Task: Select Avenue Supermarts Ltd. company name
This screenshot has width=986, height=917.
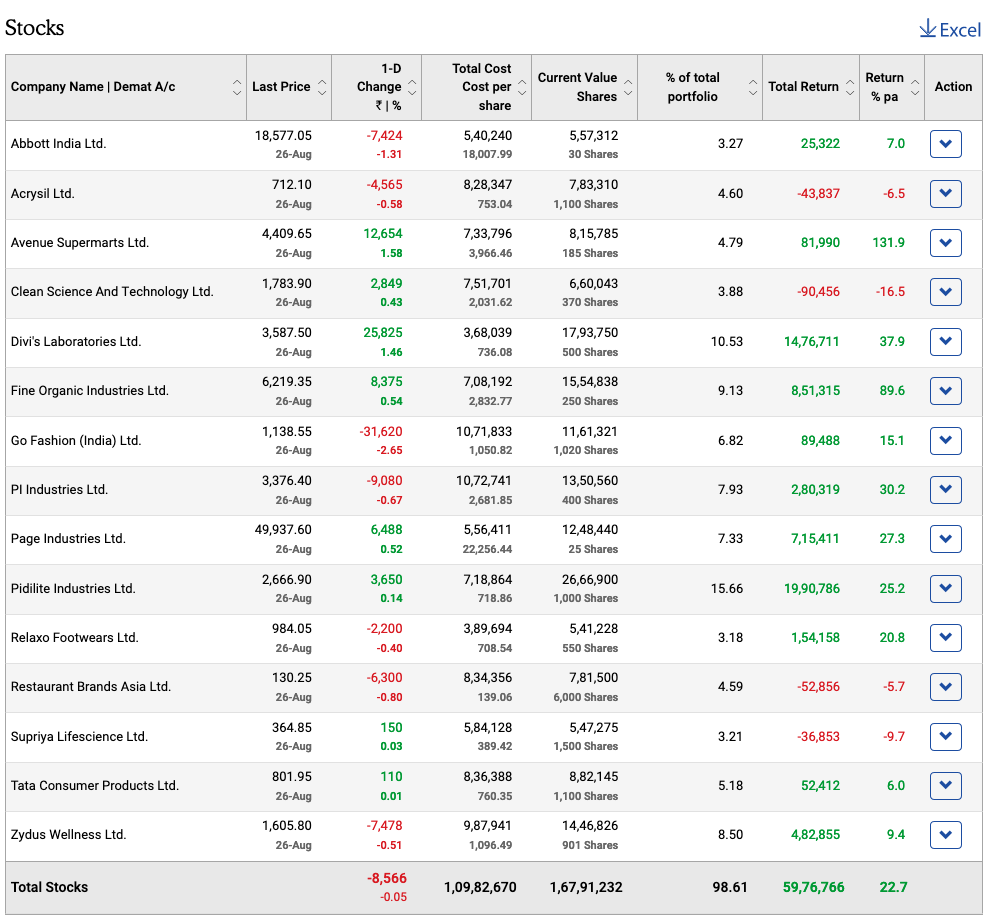Action: coord(80,243)
